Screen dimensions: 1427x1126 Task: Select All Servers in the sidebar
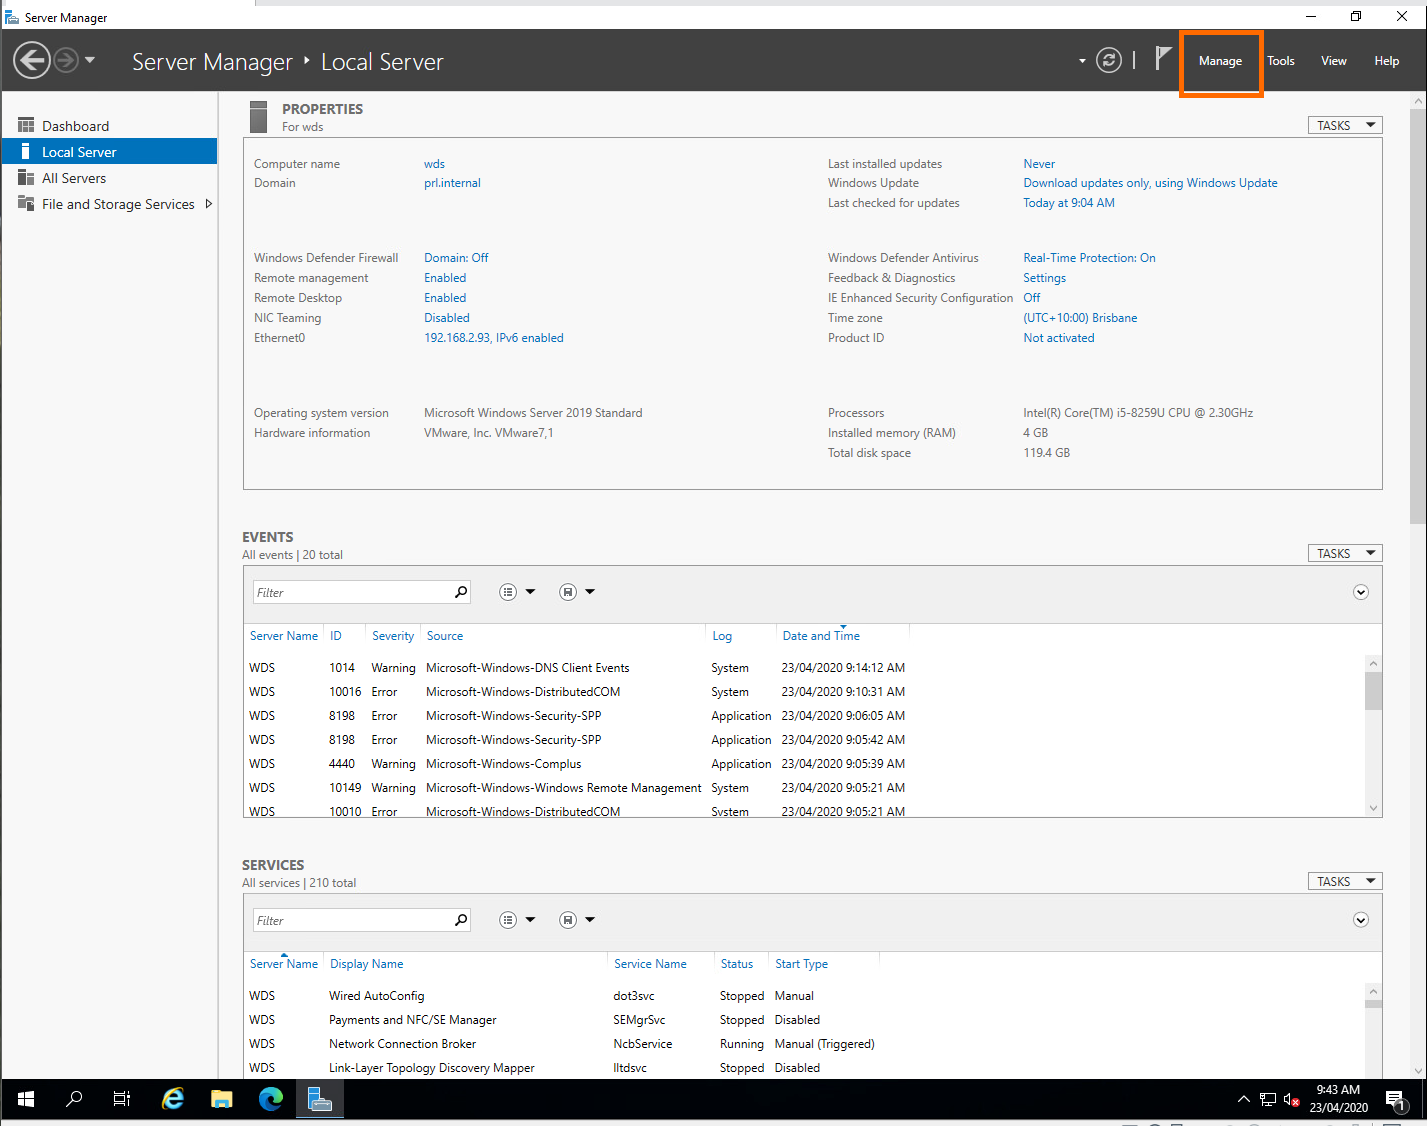pos(109,178)
